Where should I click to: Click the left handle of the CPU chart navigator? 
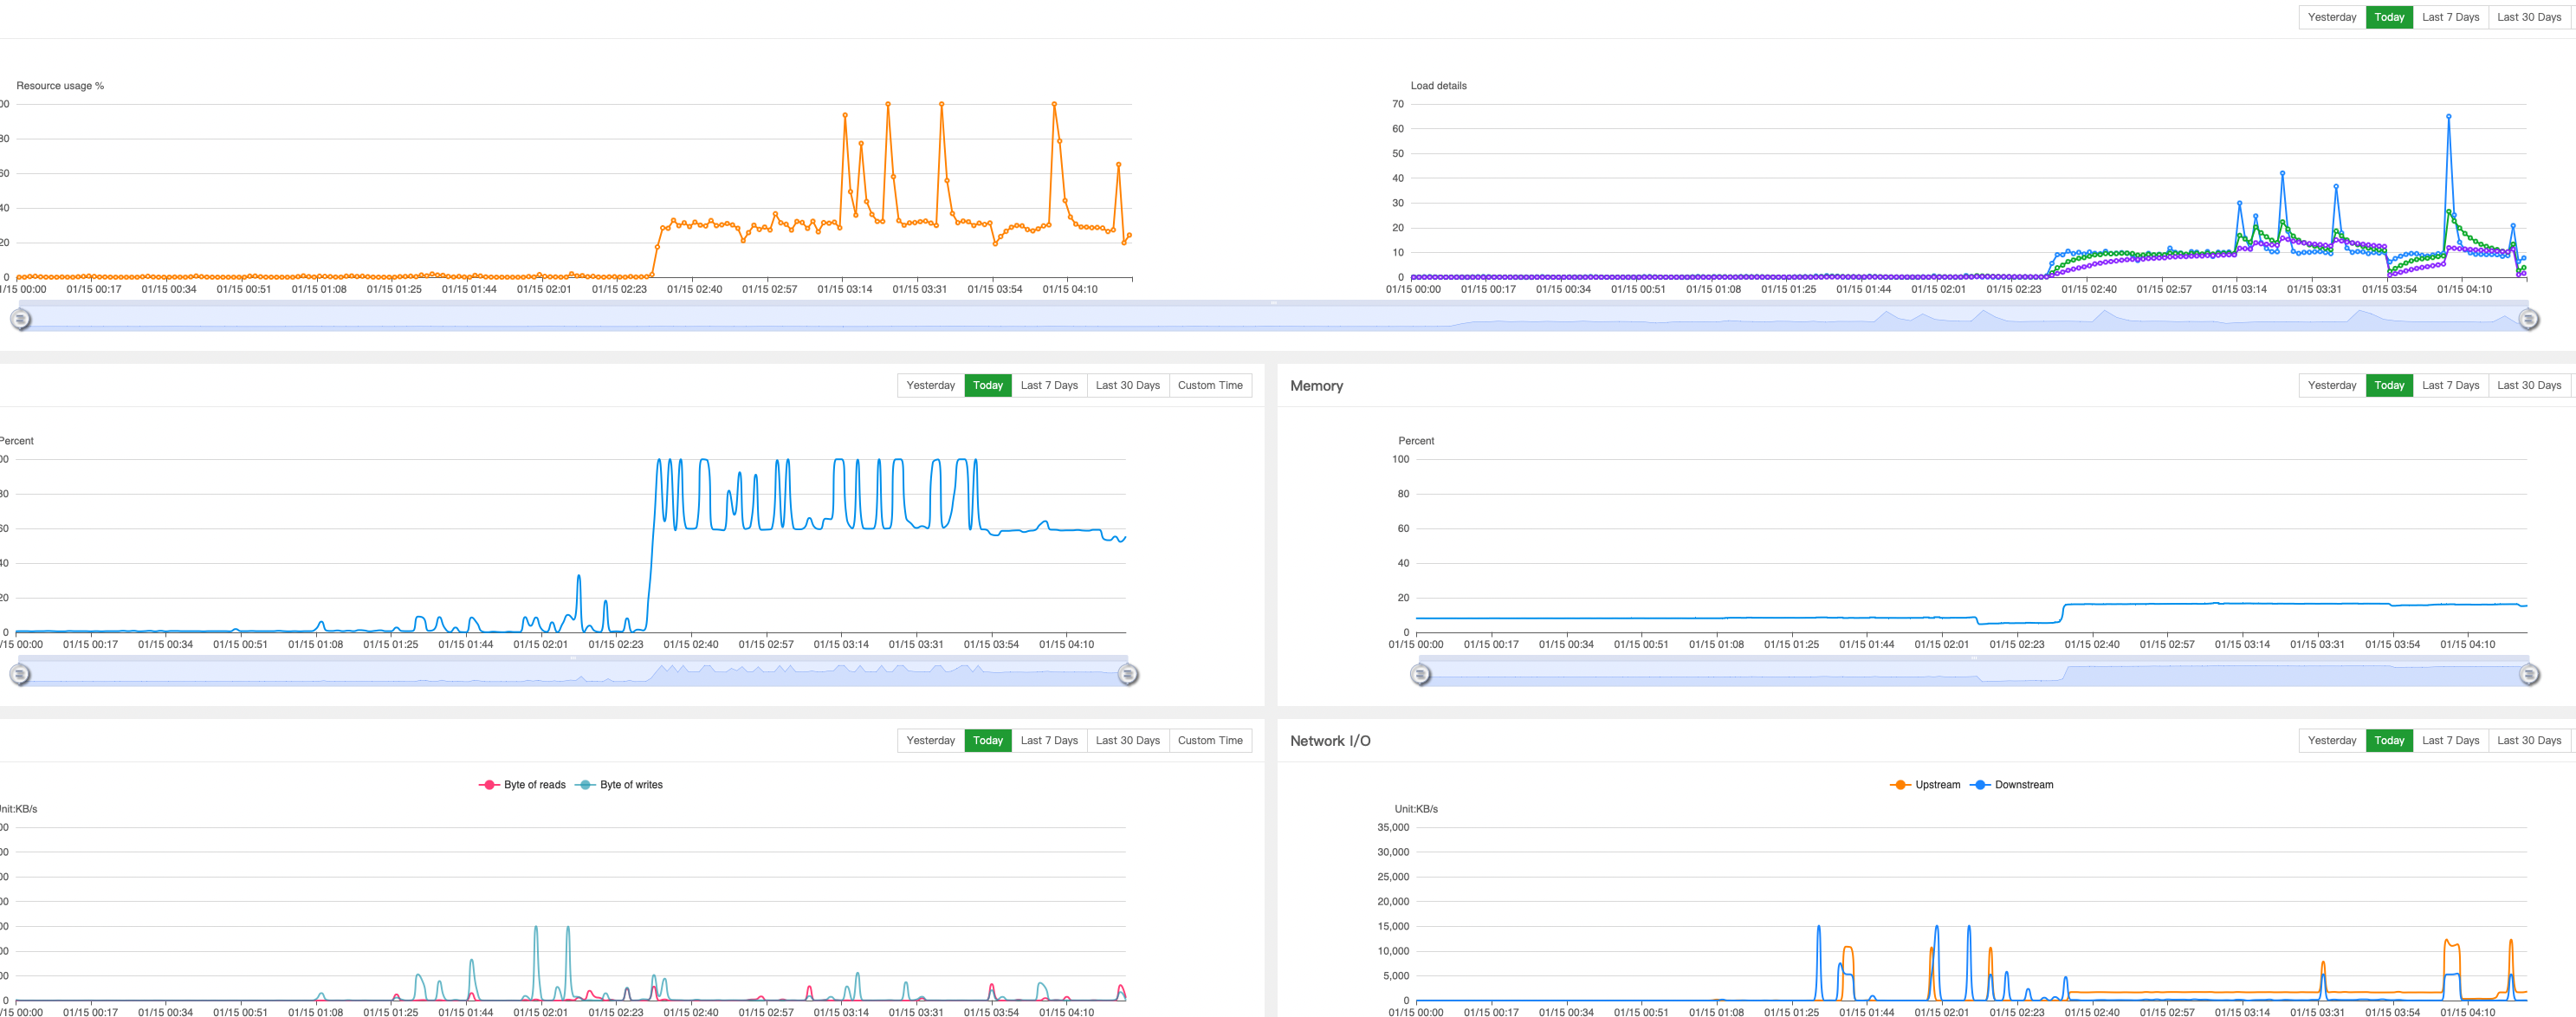pos(17,675)
